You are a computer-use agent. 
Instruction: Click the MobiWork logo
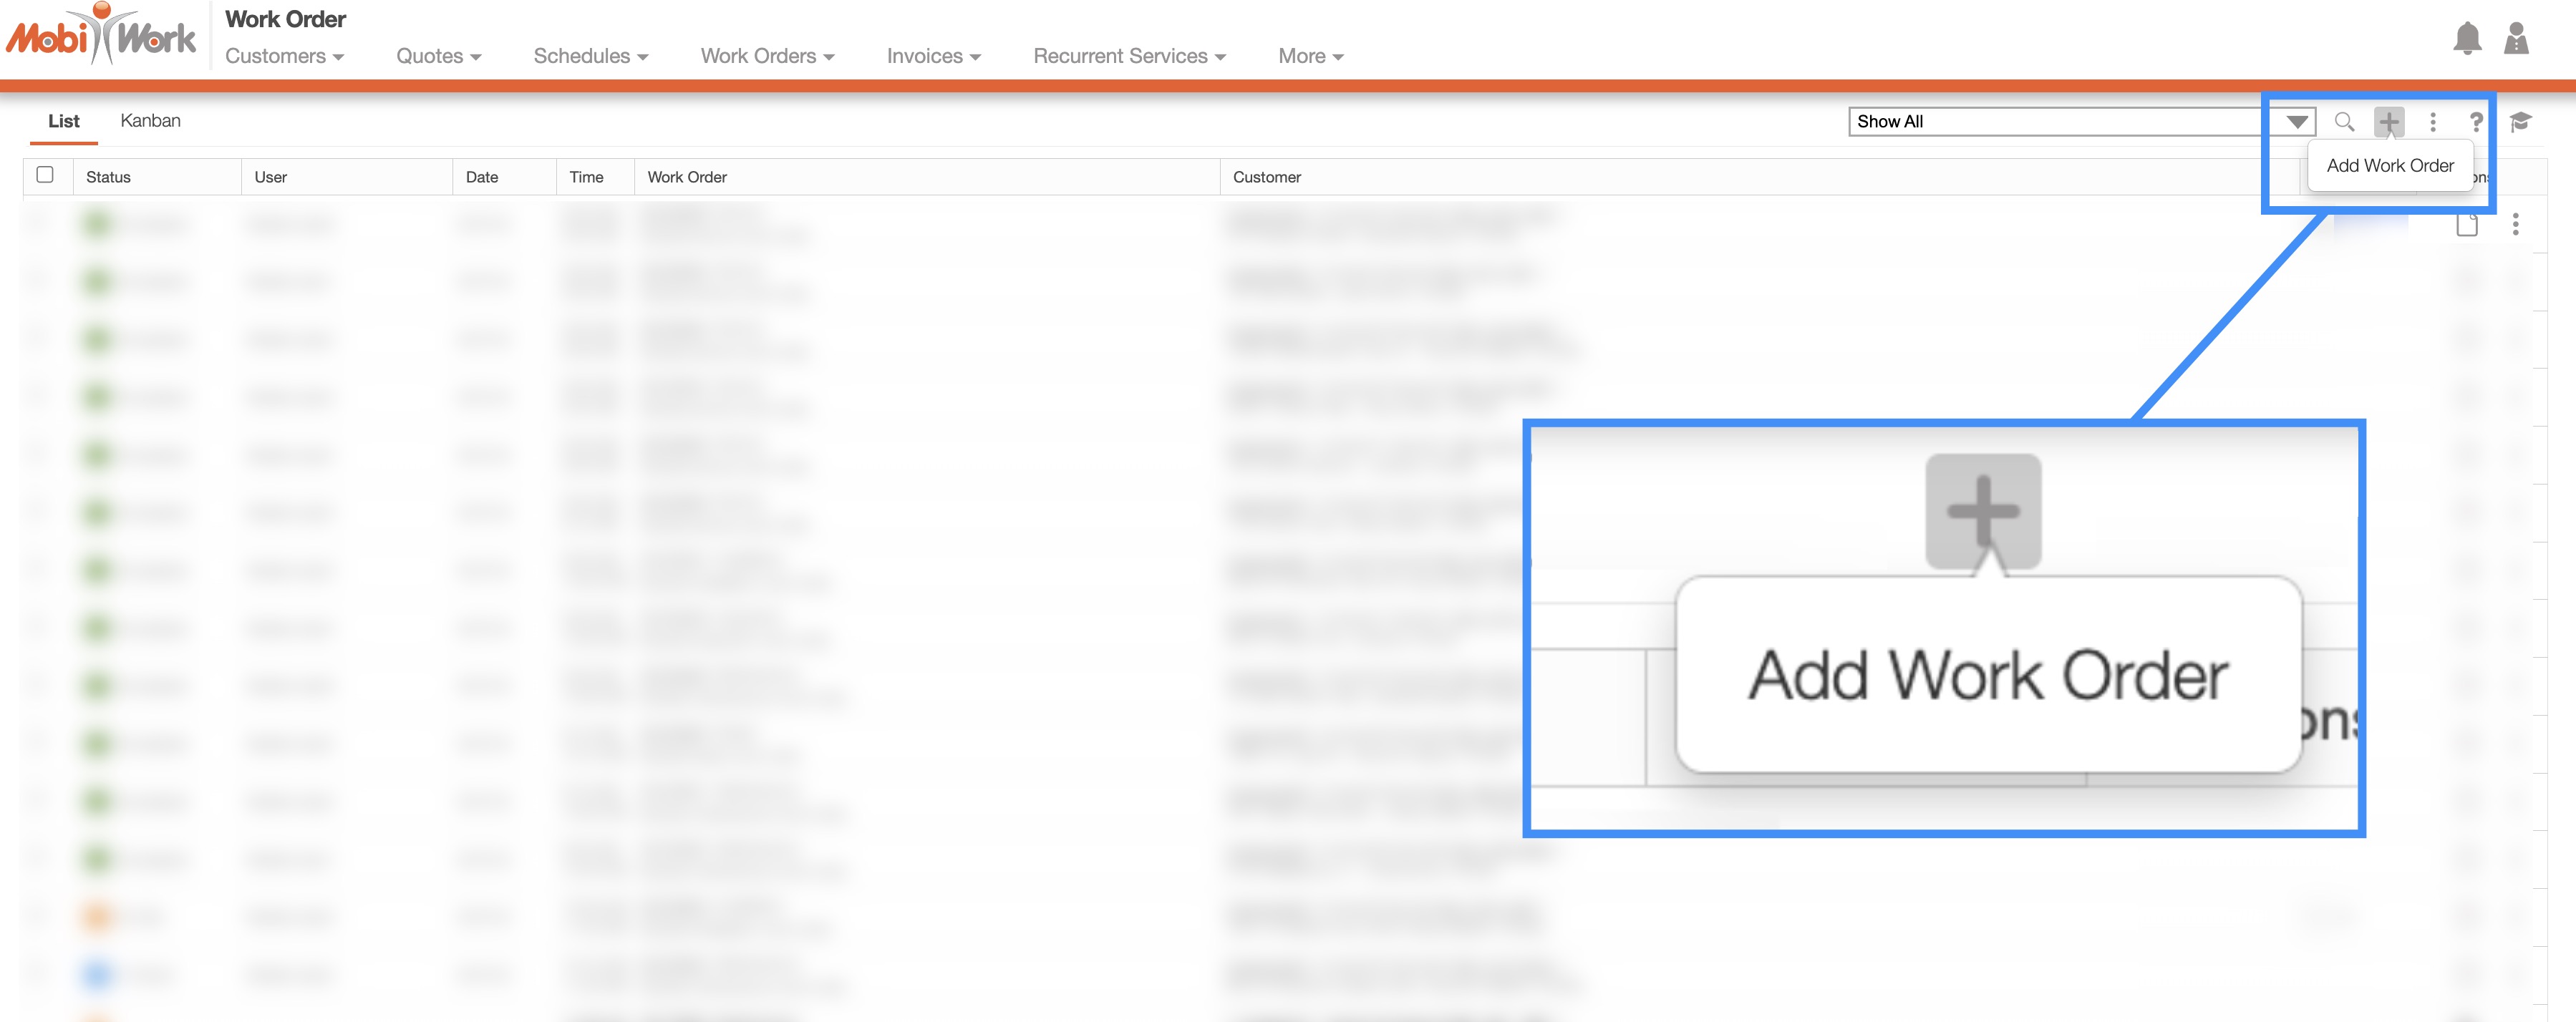tap(101, 36)
